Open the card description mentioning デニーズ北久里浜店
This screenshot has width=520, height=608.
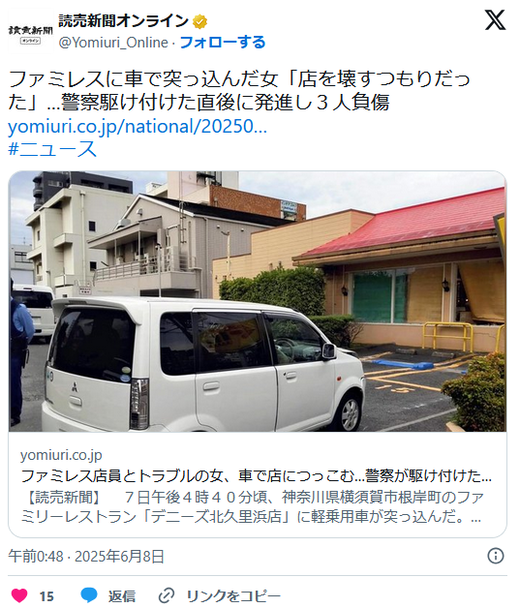click(252, 507)
